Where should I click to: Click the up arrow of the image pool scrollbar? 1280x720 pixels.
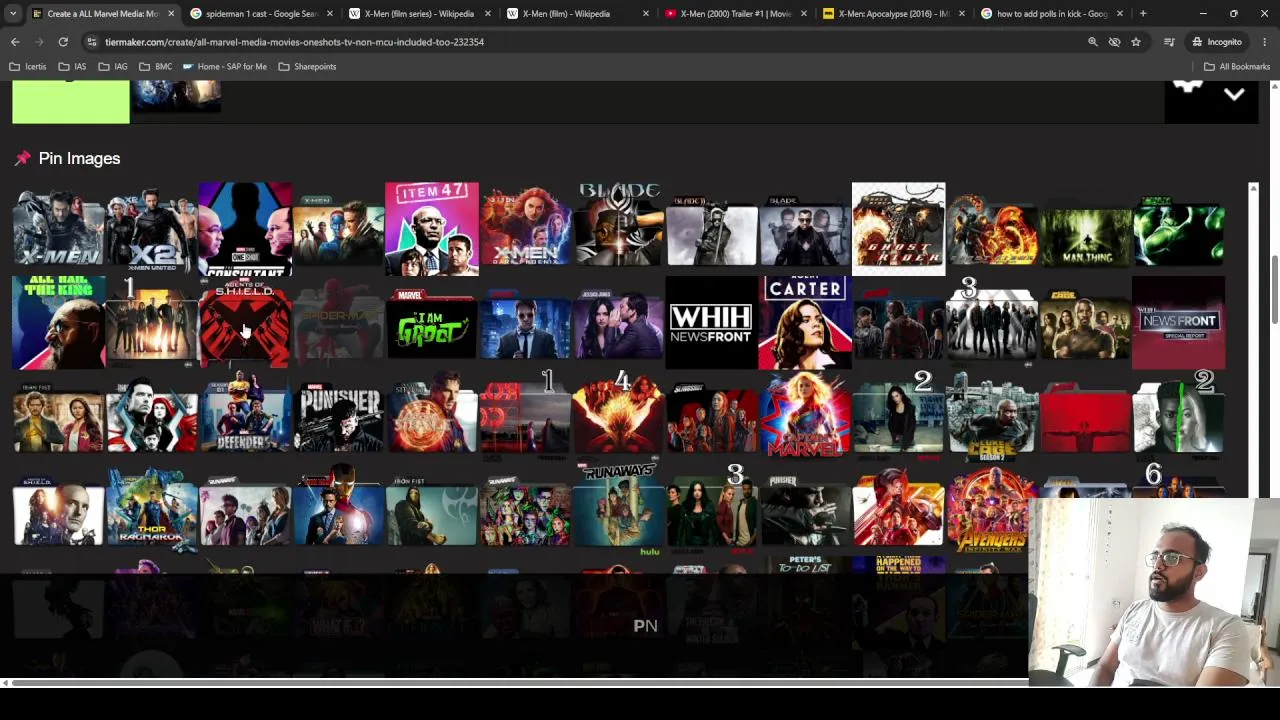(x=1253, y=189)
